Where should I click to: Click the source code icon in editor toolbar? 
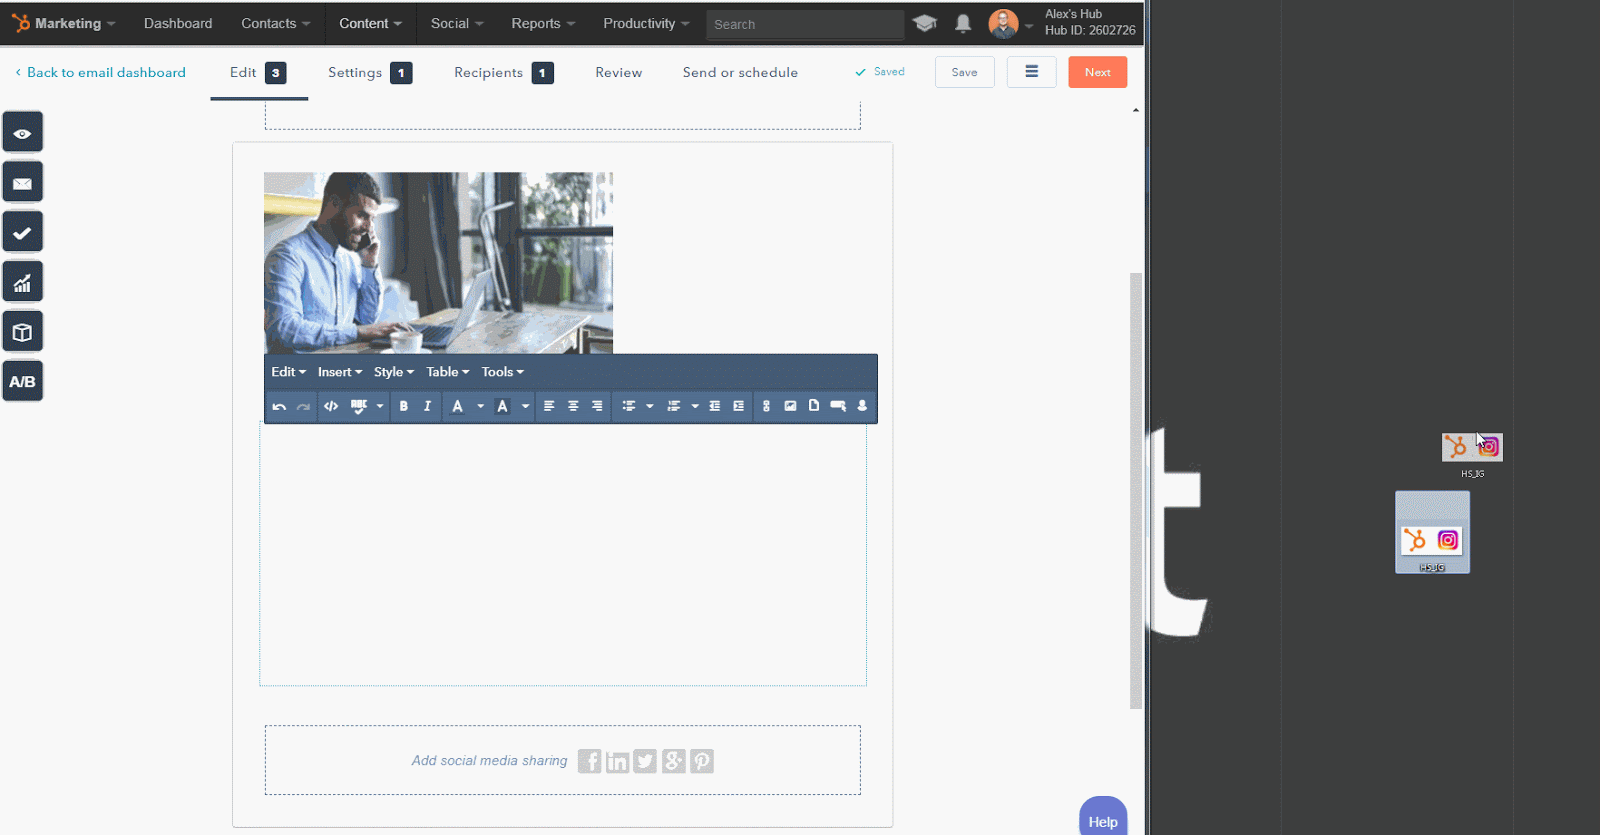(331, 406)
